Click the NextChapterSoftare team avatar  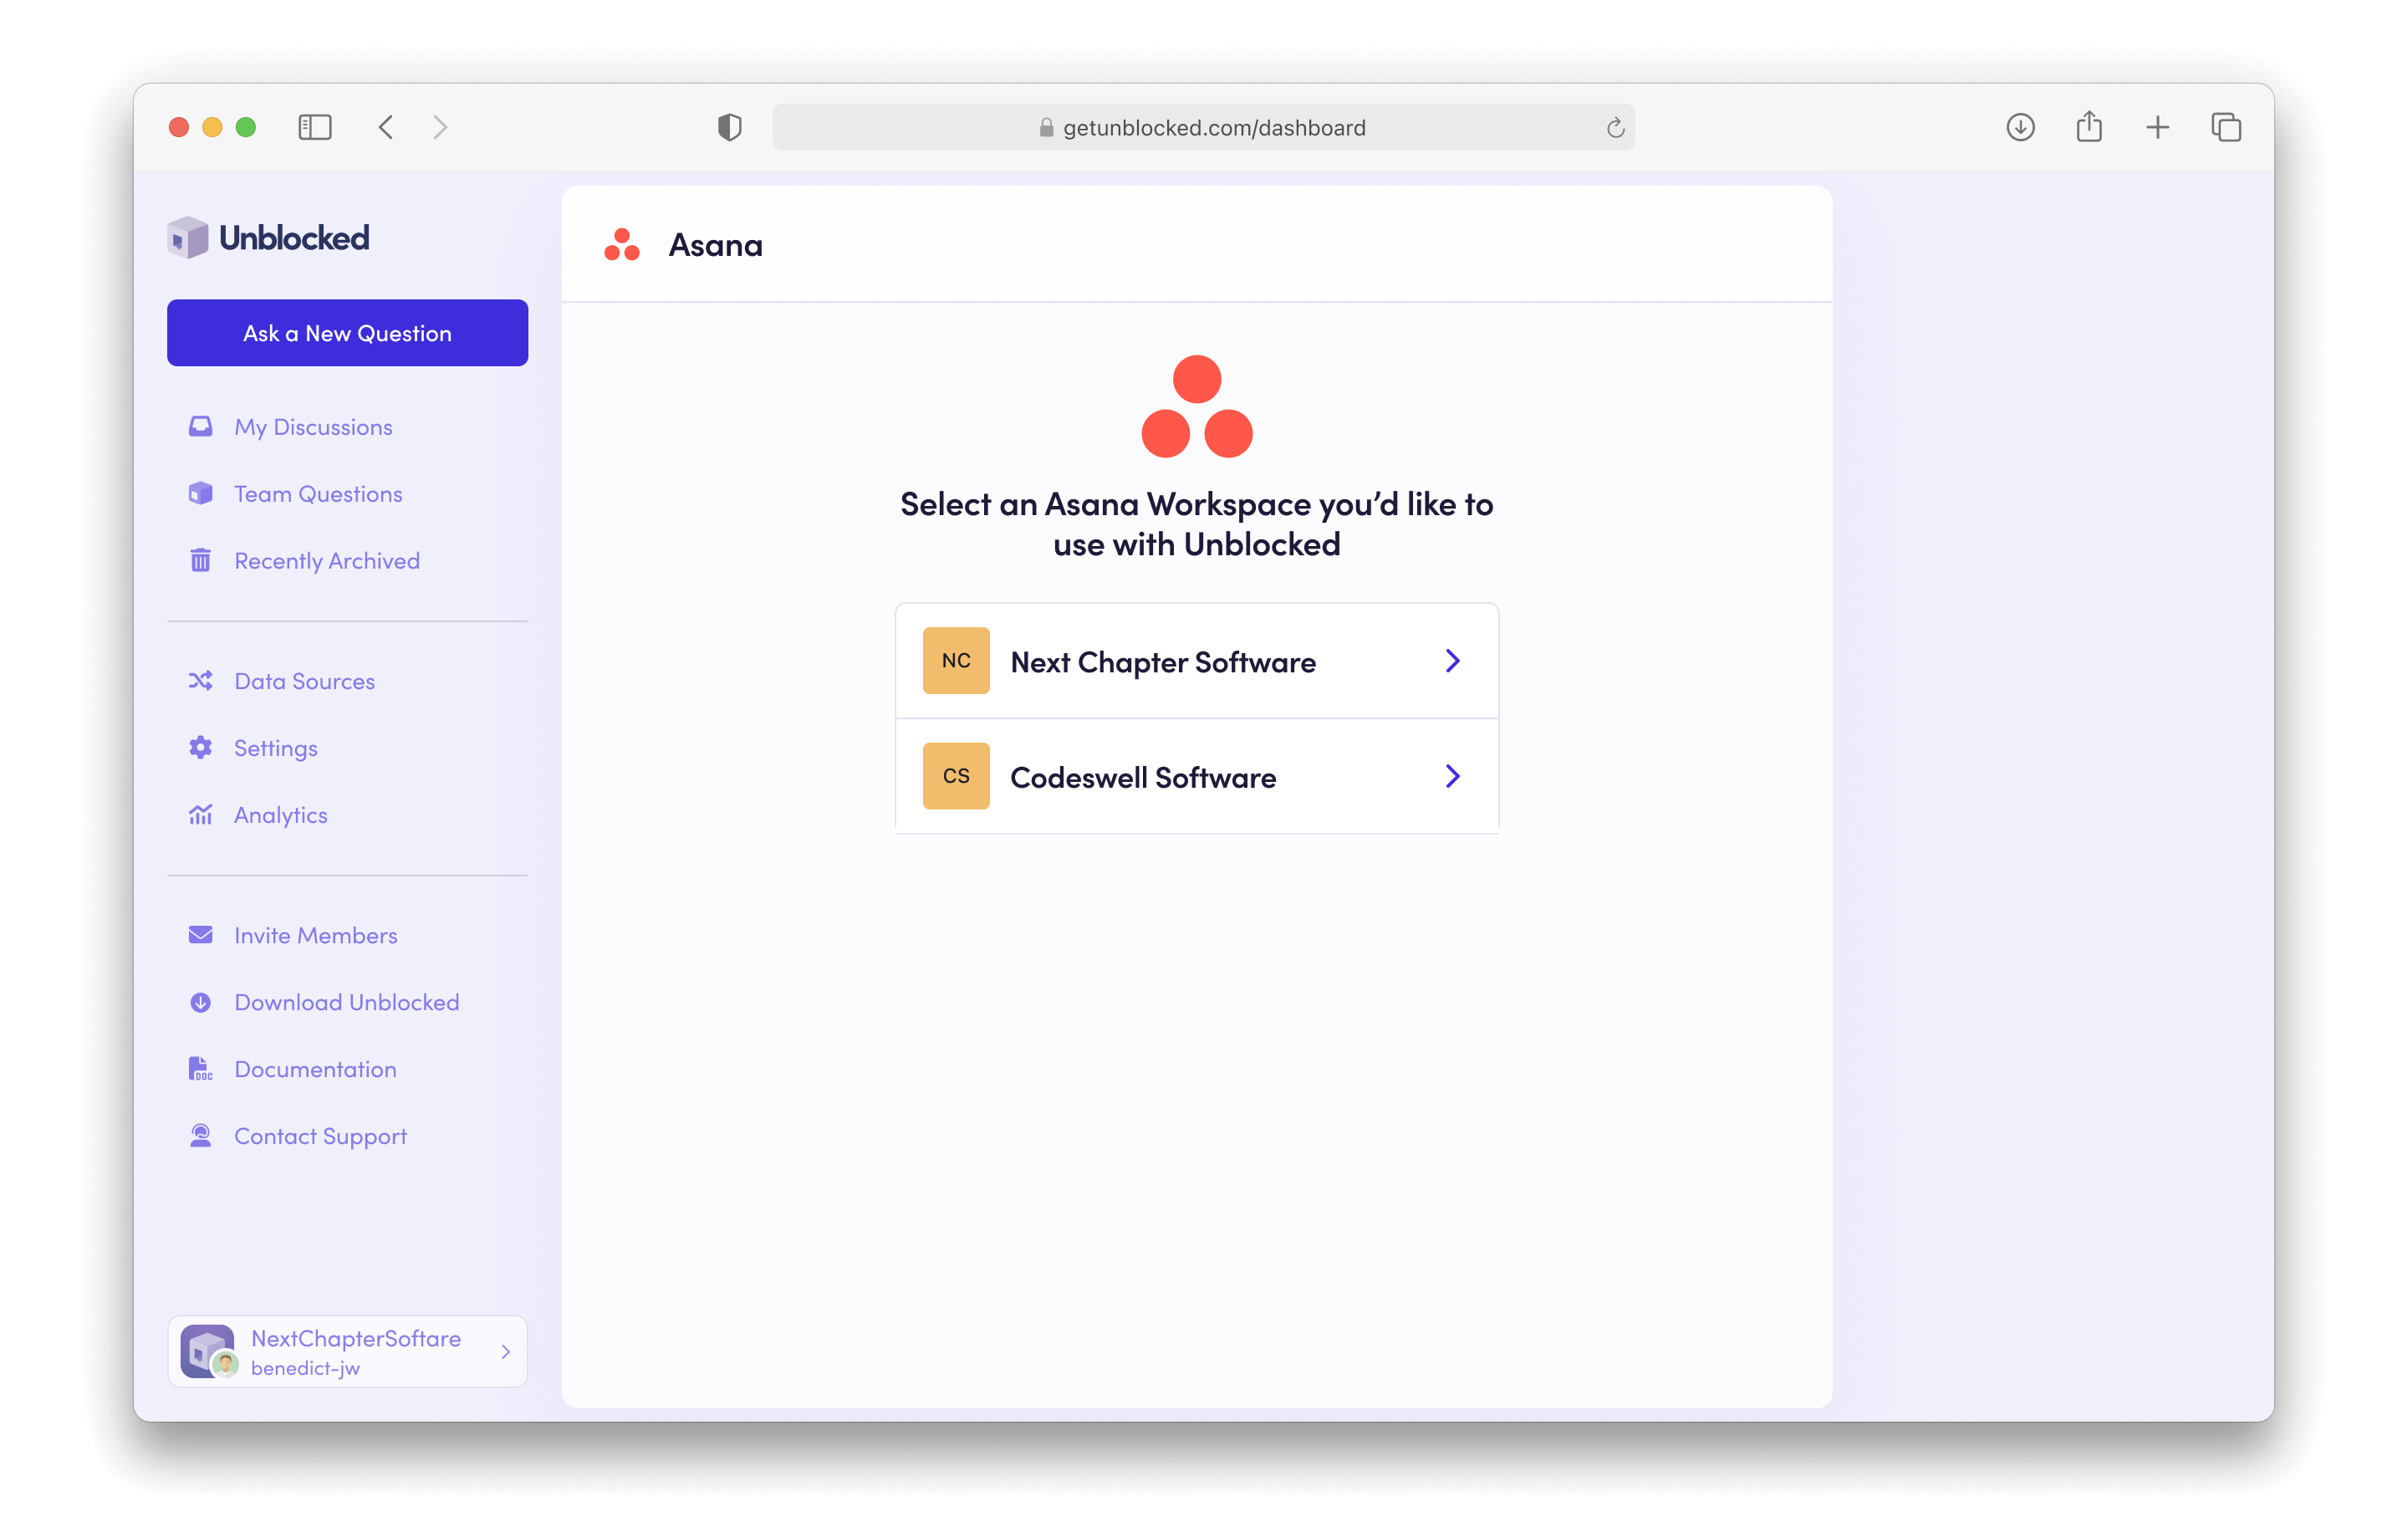(208, 1352)
